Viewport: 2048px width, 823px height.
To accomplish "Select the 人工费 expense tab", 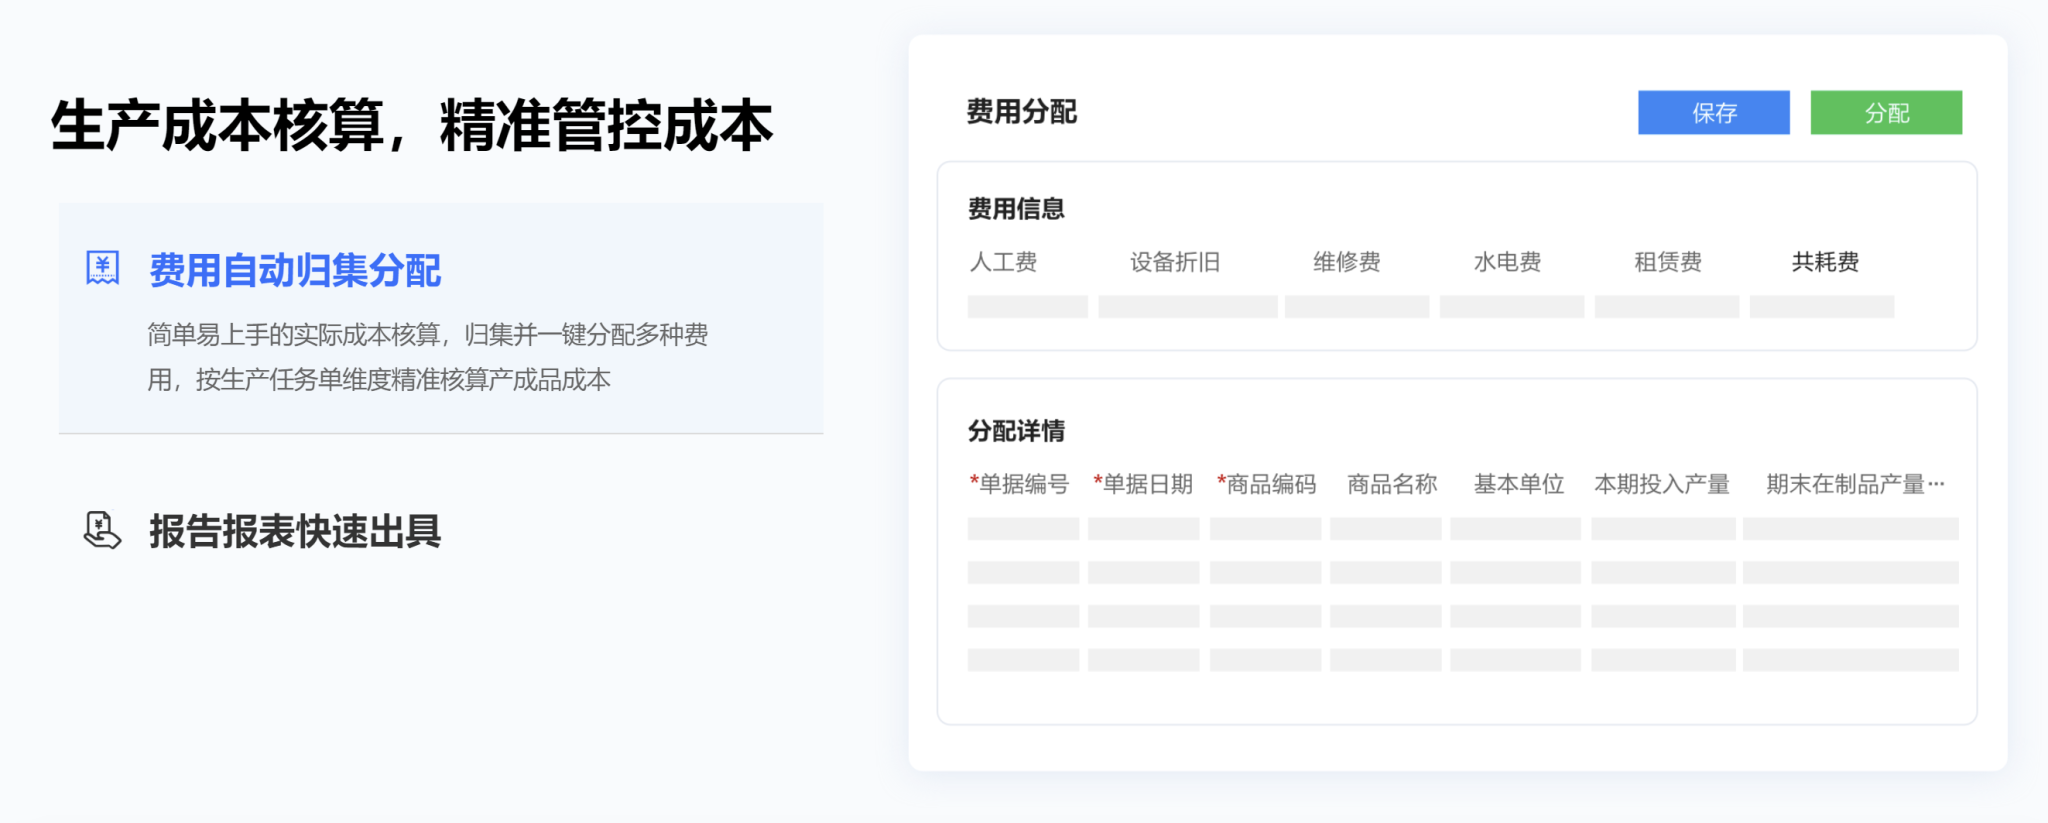I will click(1003, 262).
